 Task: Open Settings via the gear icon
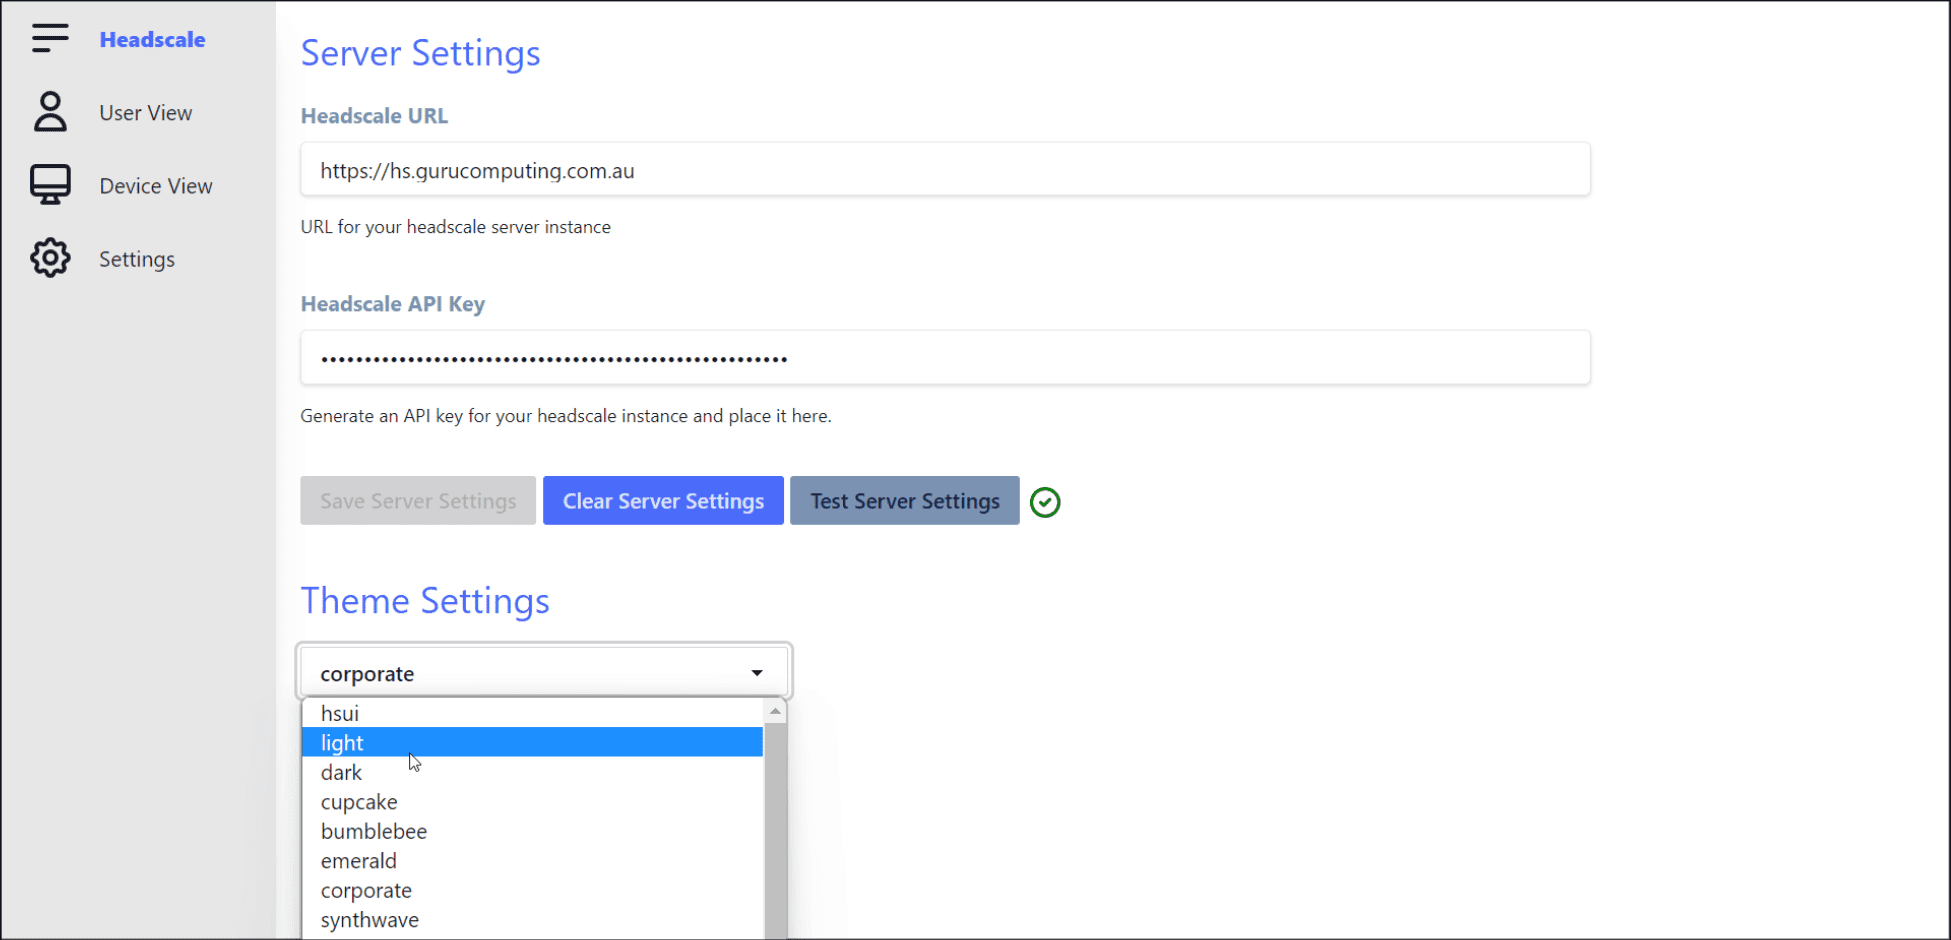pyautogui.click(x=50, y=257)
